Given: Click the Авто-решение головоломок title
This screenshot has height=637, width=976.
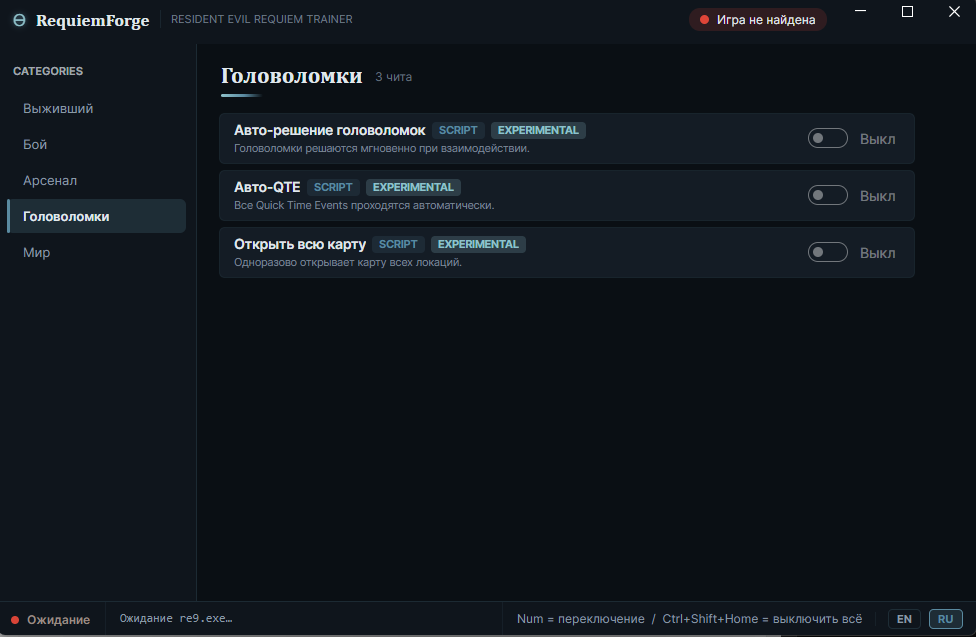Looking at the screenshot, I should click(x=329, y=130).
